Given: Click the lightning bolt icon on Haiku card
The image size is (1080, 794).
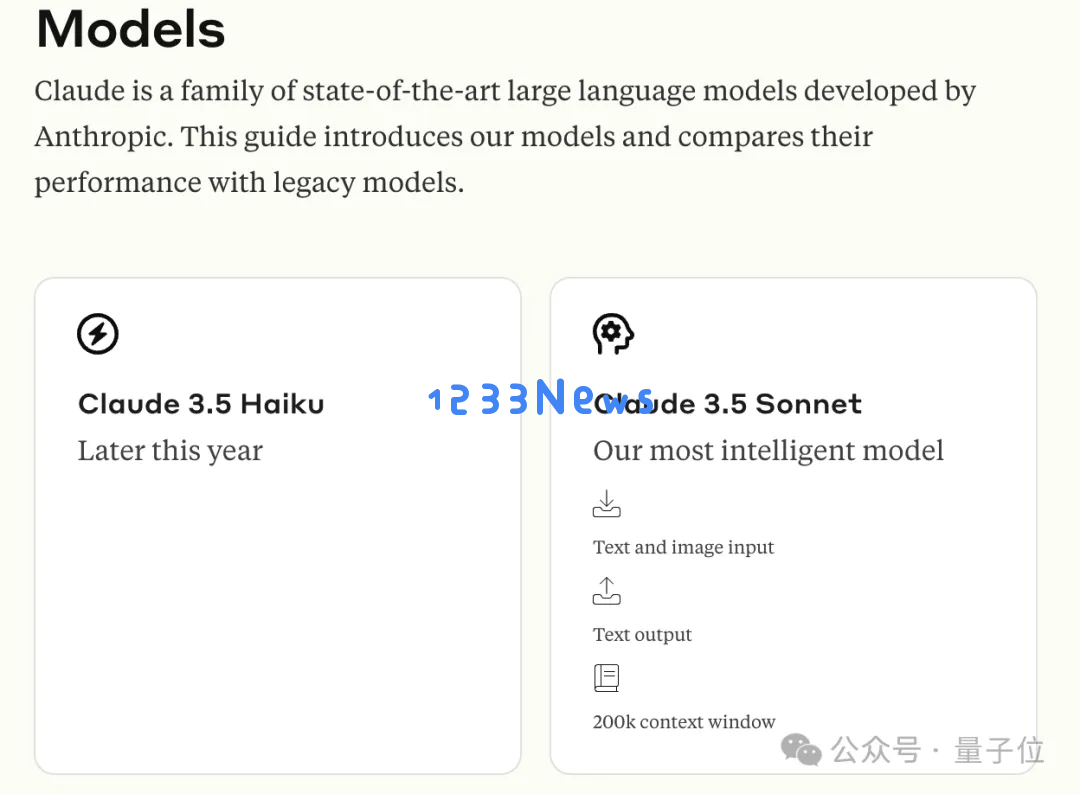Looking at the screenshot, I should point(98,334).
